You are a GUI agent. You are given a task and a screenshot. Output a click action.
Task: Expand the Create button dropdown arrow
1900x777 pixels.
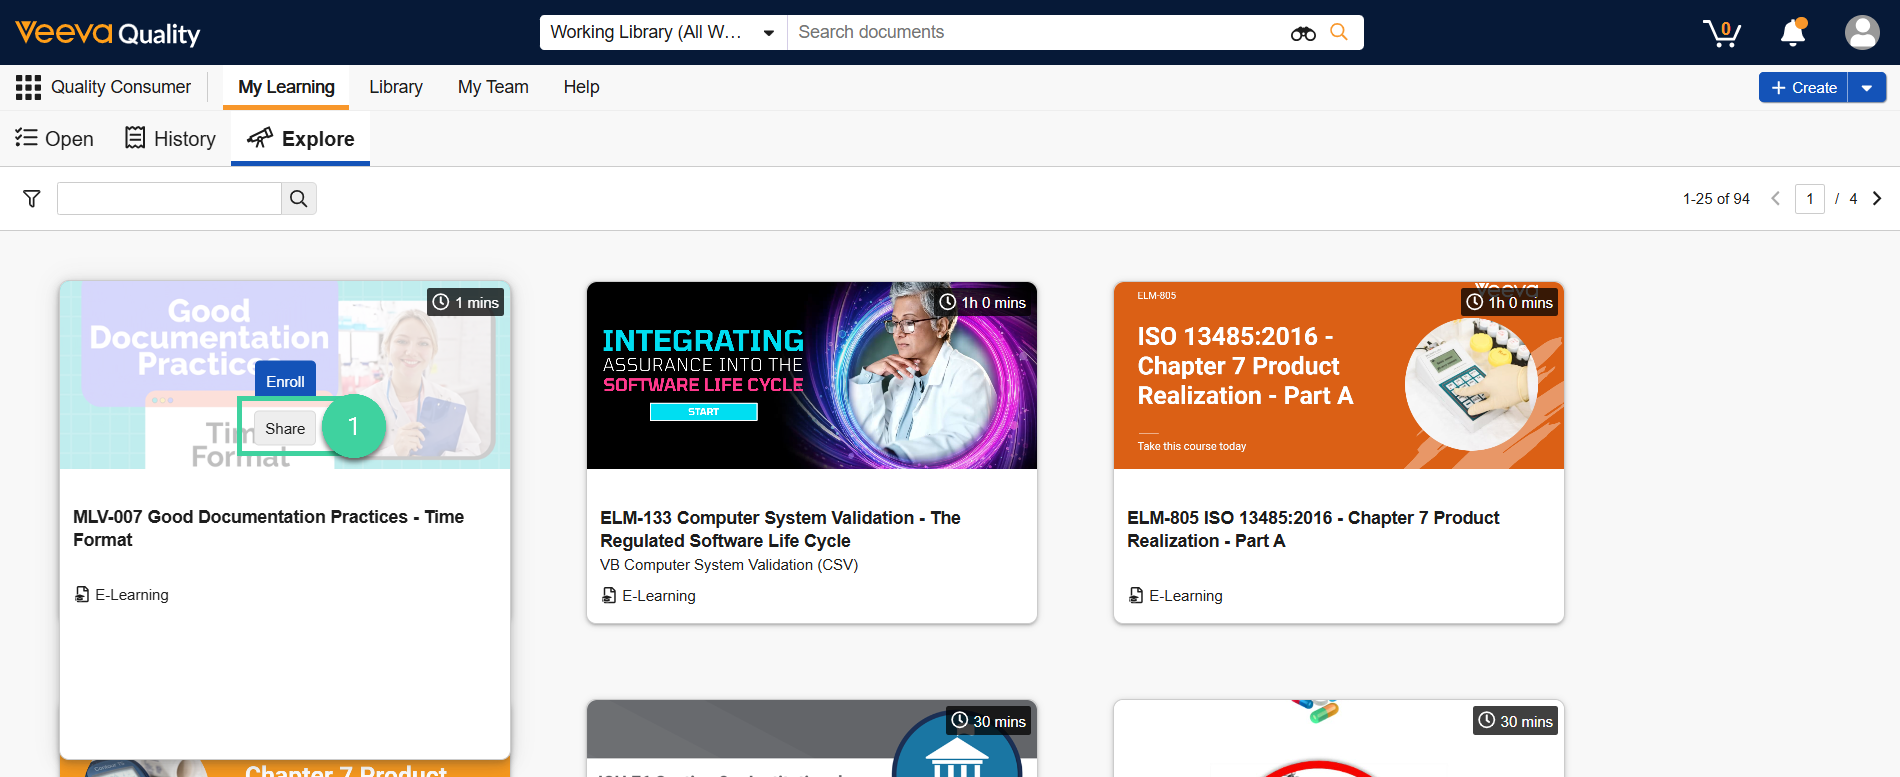pos(1867,88)
